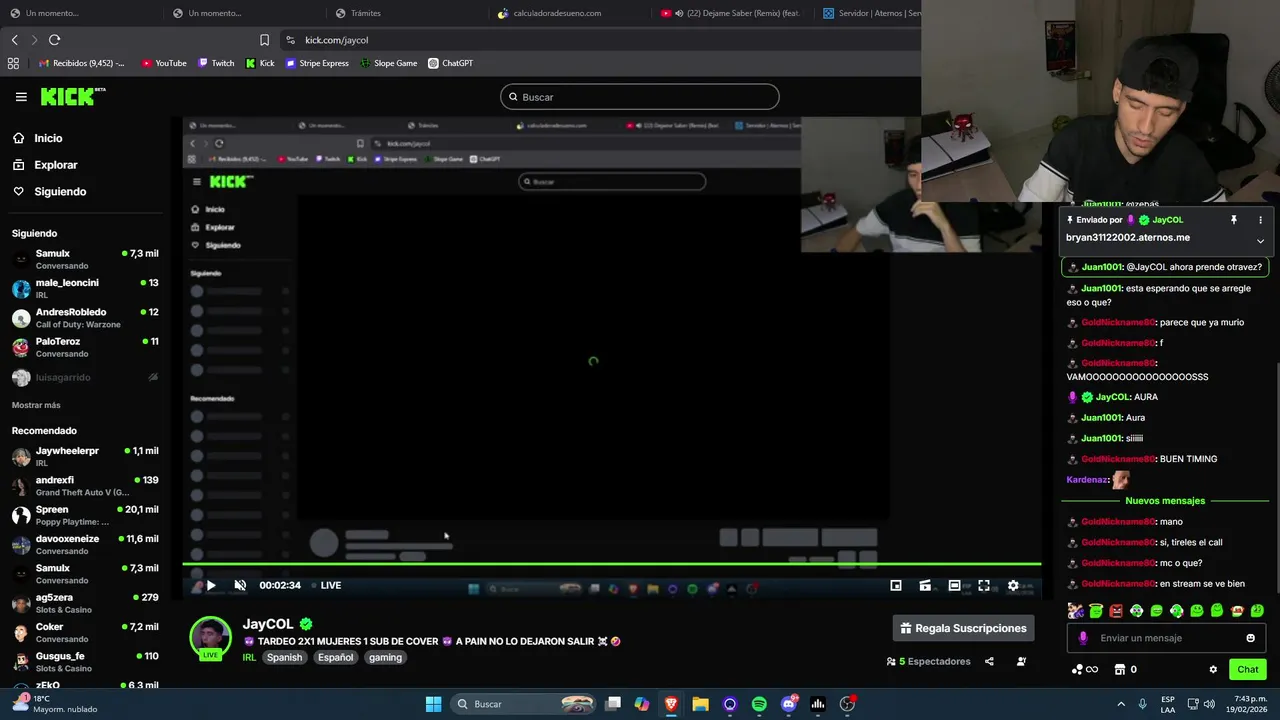Viewport: 1280px width, 720px height.
Task: Jump to Nuevos mensajes in chat
Action: point(1165,500)
